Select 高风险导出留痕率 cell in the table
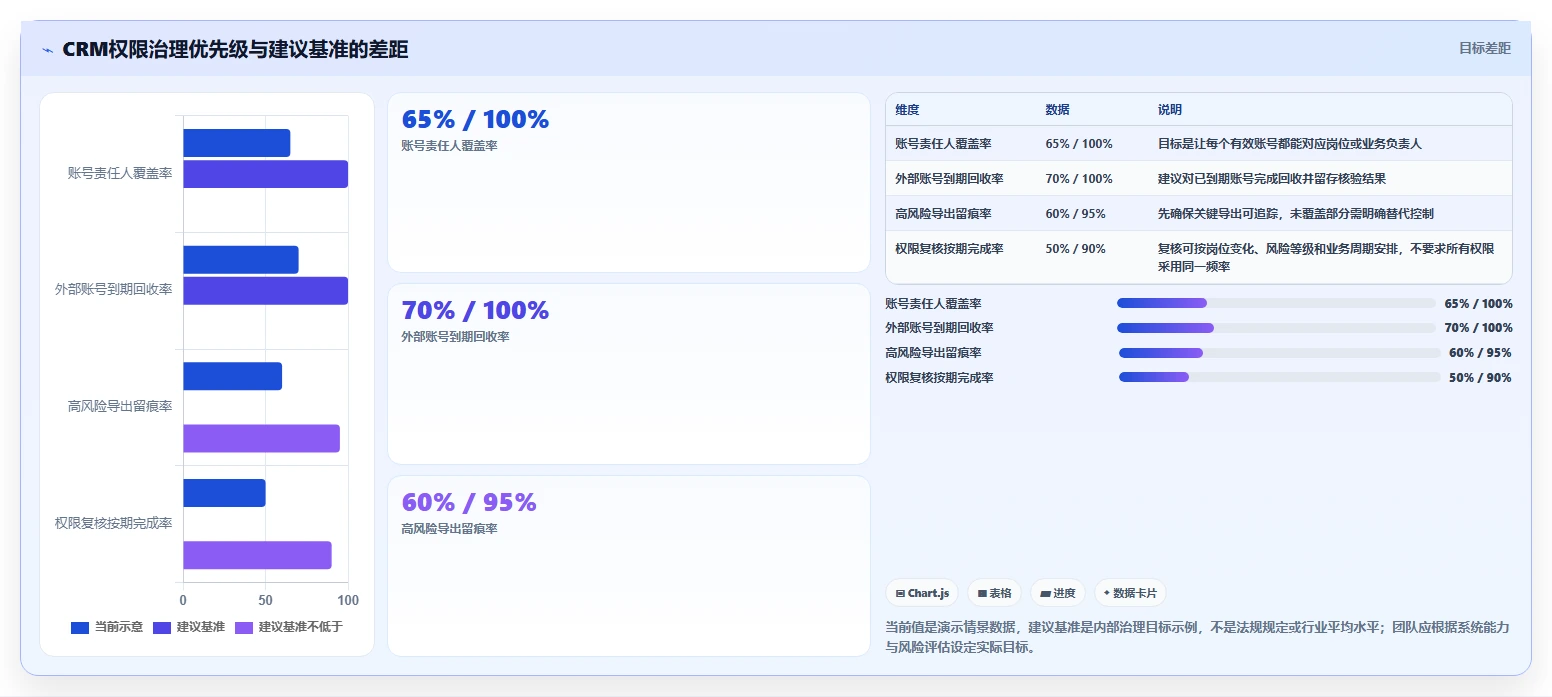This screenshot has width=1552, height=697. pyautogui.click(x=943, y=214)
